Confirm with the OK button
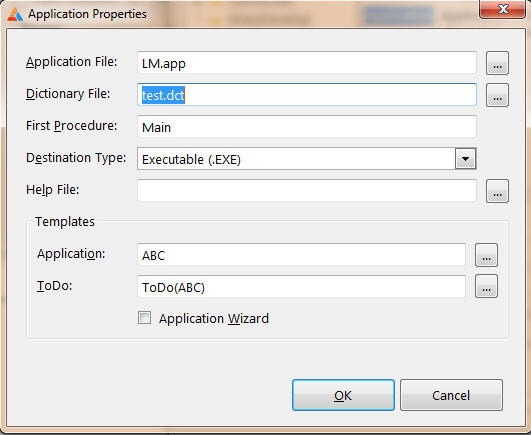The height and width of the screenshot is (435, 531). click(343, 395)
